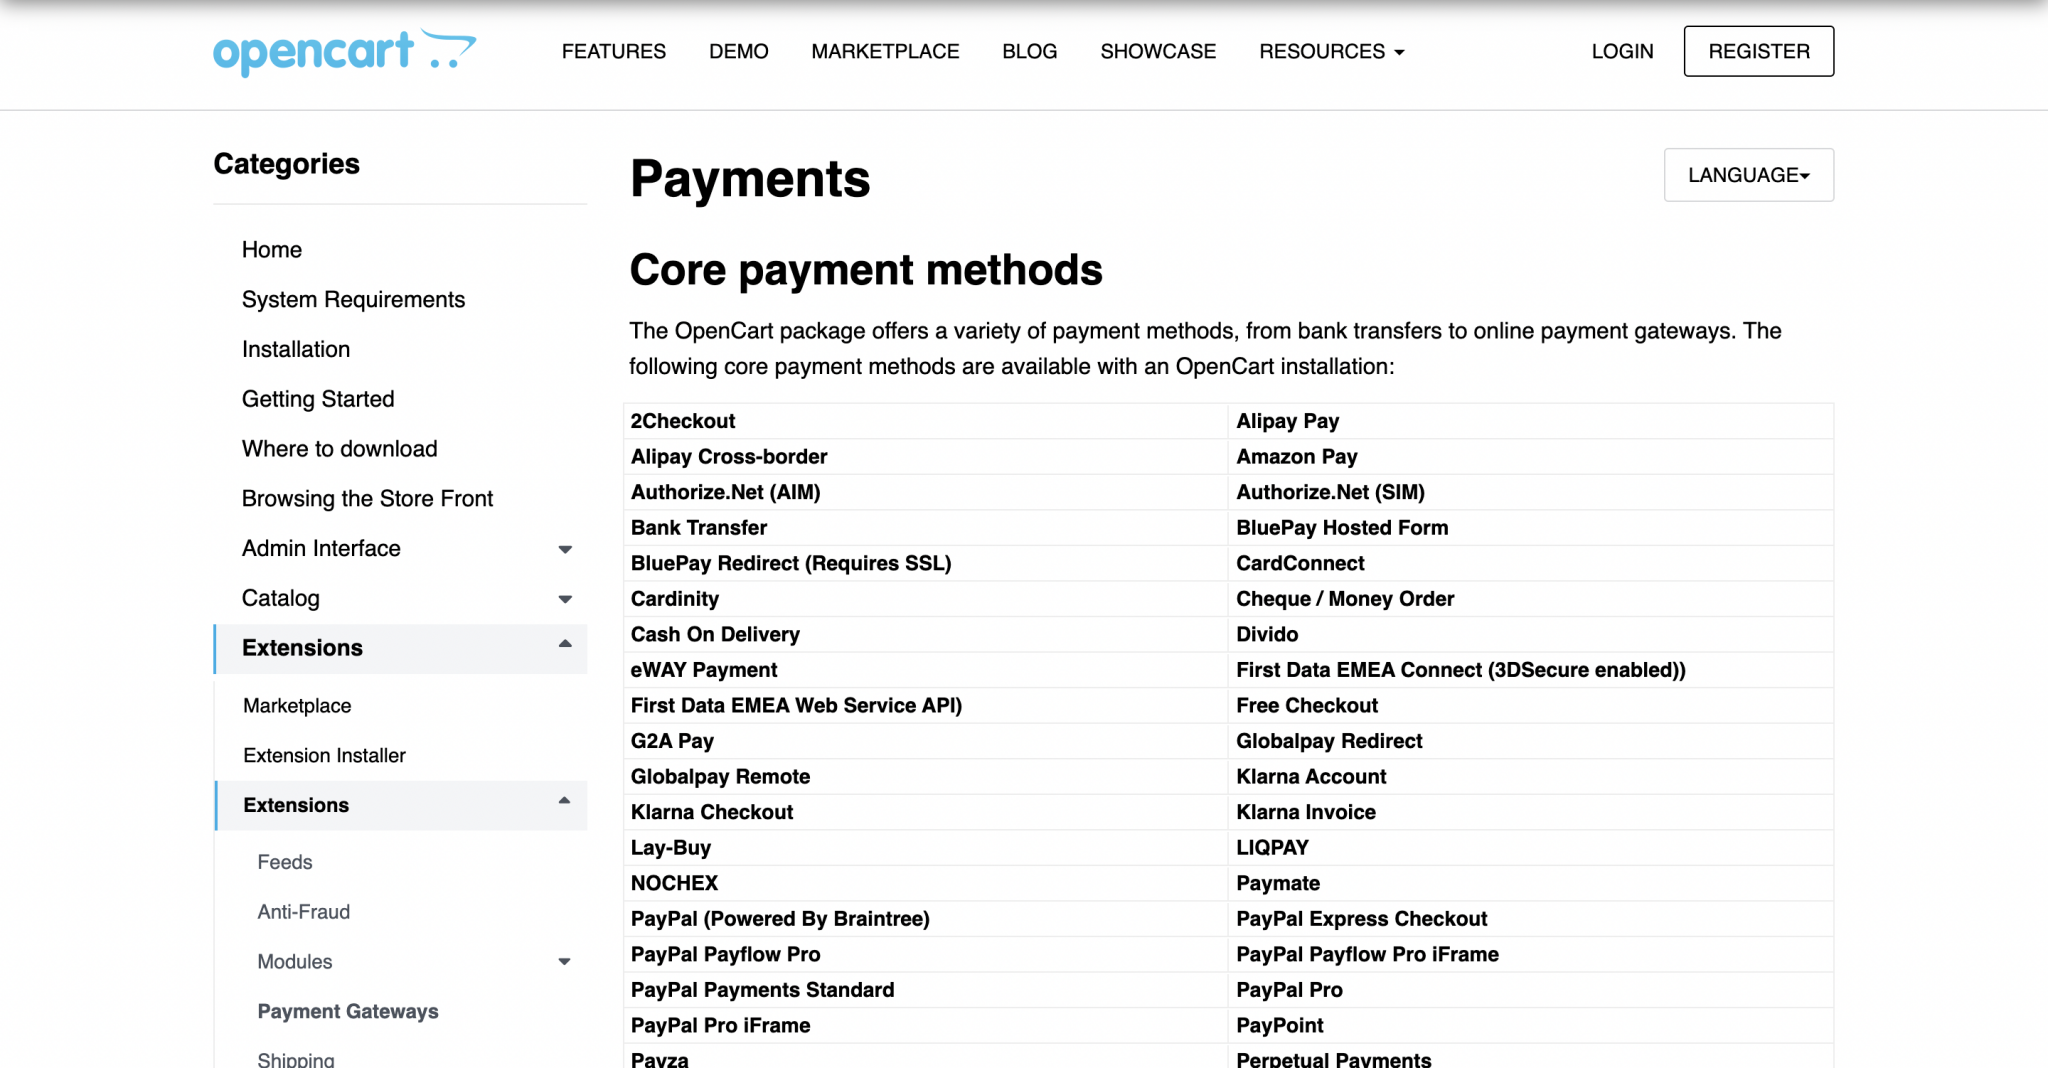The height and width of the screenshot is (1068, 2048).
Task: Open the Anti-Fraud section
Action: click(x=303, y=911)
